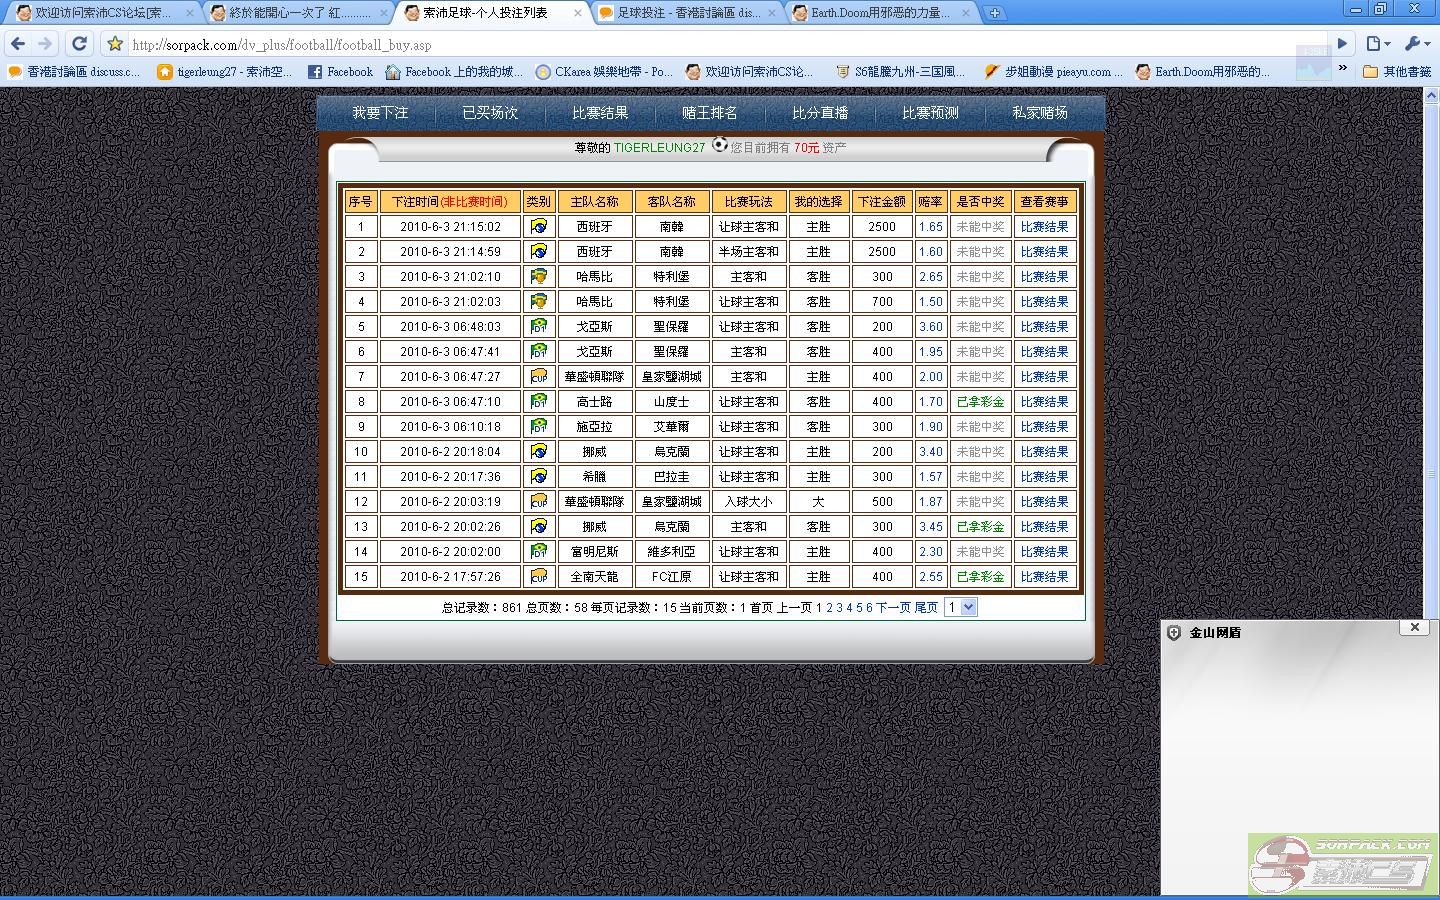
Task: Click inside the address bar URL field
Action: coord(400,43)
